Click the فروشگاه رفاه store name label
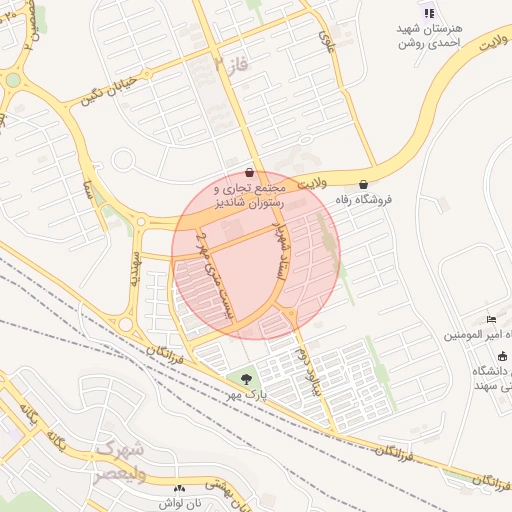 point(363,200)
